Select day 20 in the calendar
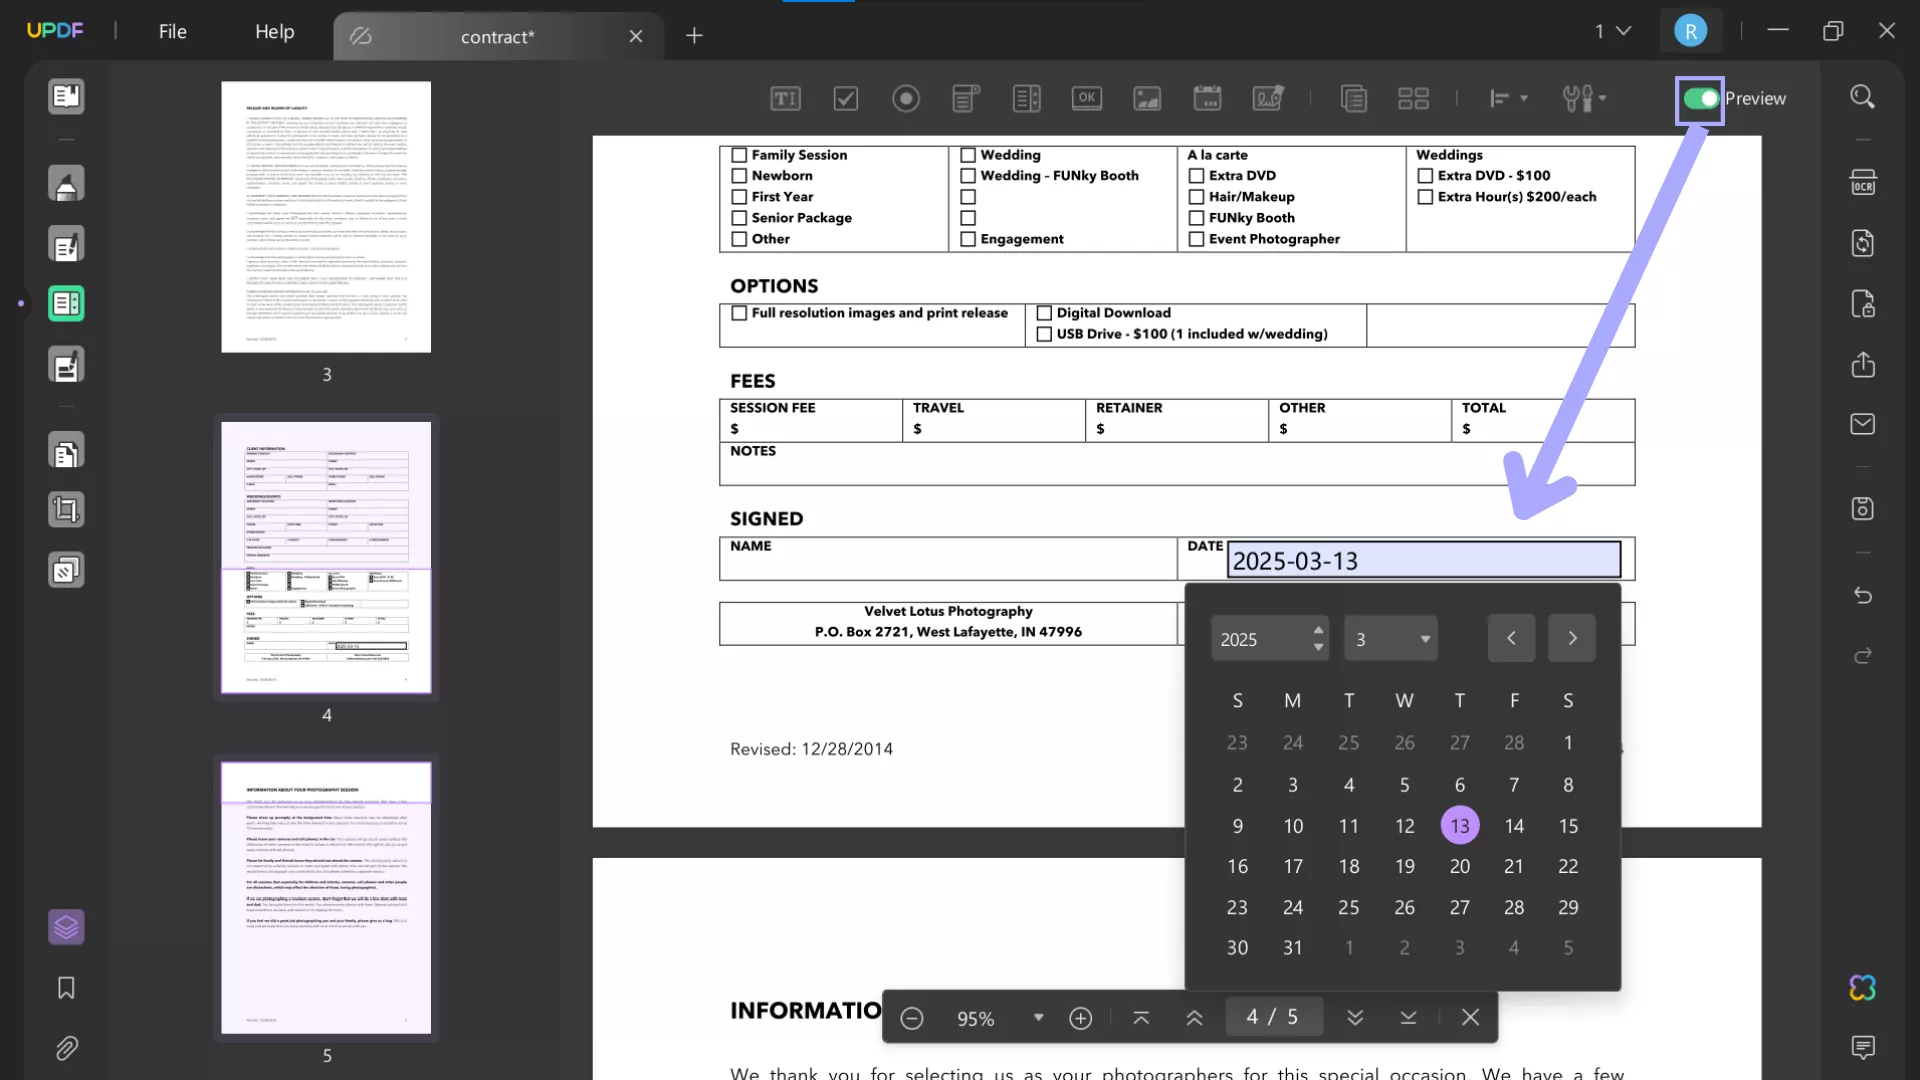Viewport: 1920px width, 1080px height. click(x=1460, y=866)
